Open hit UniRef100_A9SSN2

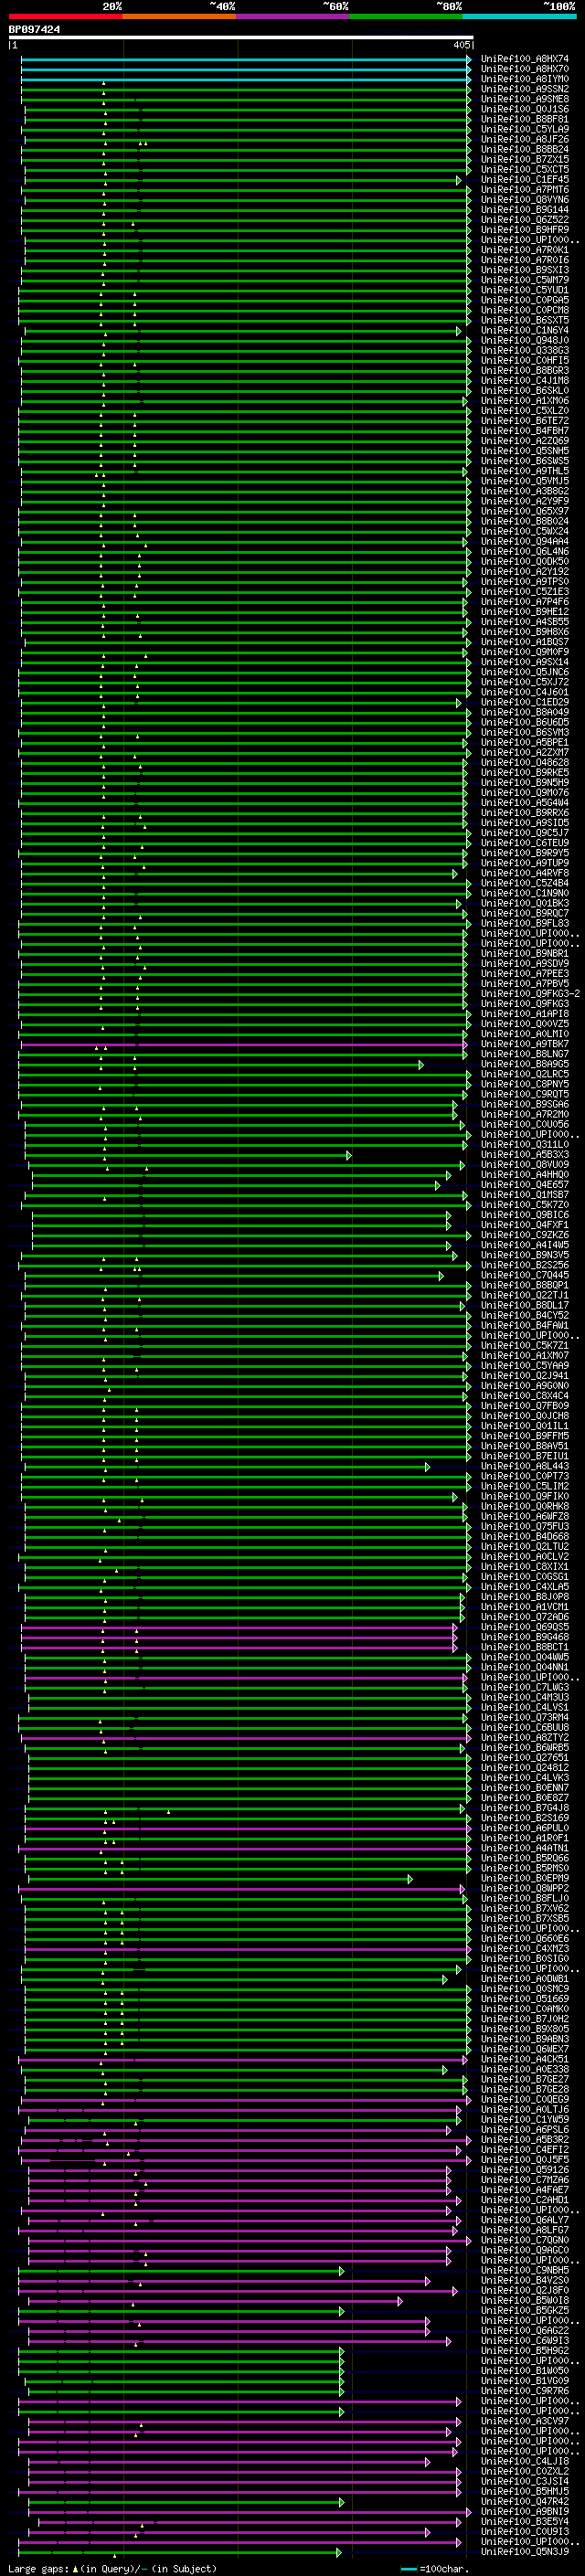(x=525, y=89)
